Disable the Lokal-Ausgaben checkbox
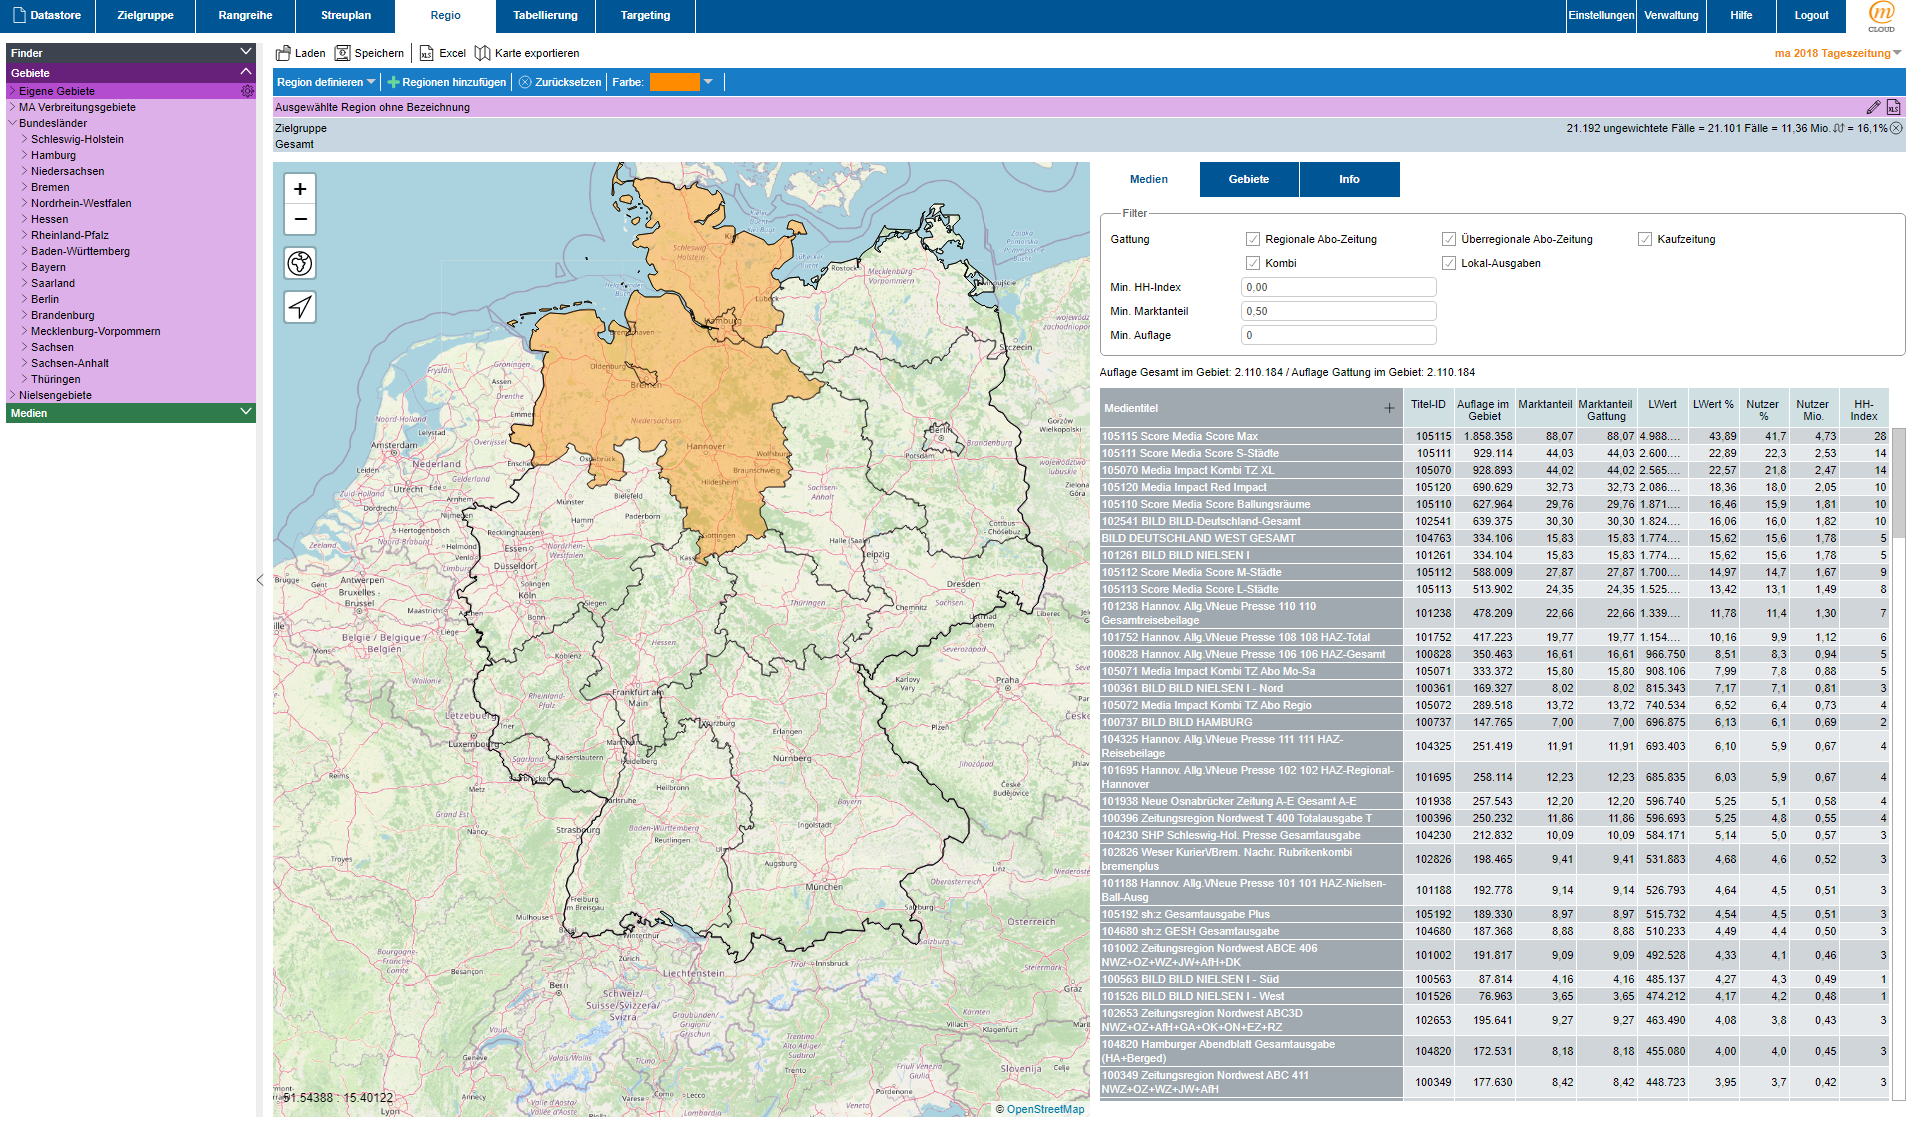 pos(1448,263)
